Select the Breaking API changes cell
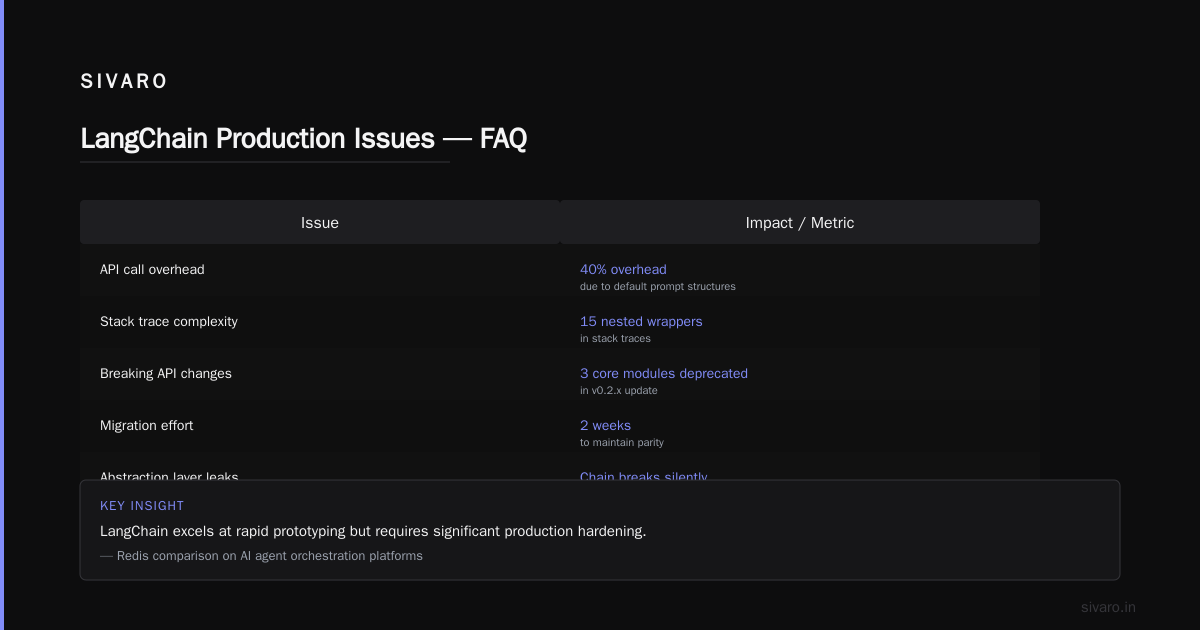 [166, 373]
